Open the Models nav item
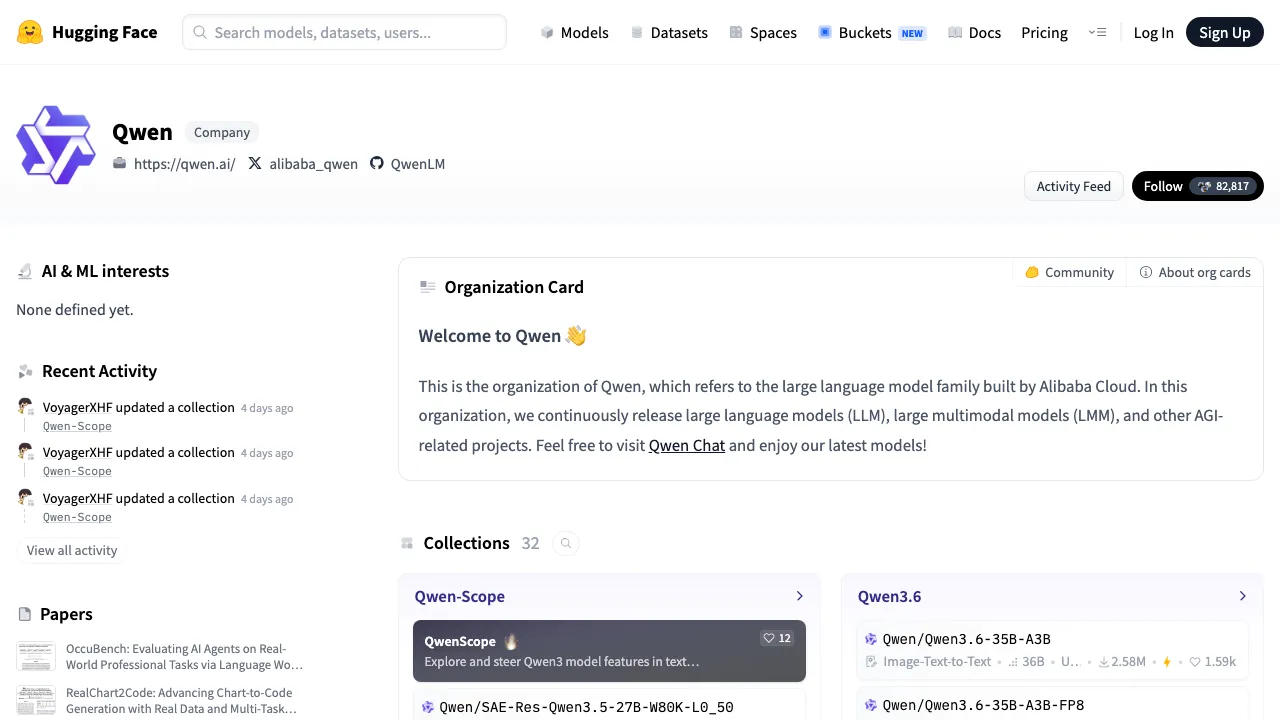The height and width of the screenshot is (720, 1280). (574, 32)
